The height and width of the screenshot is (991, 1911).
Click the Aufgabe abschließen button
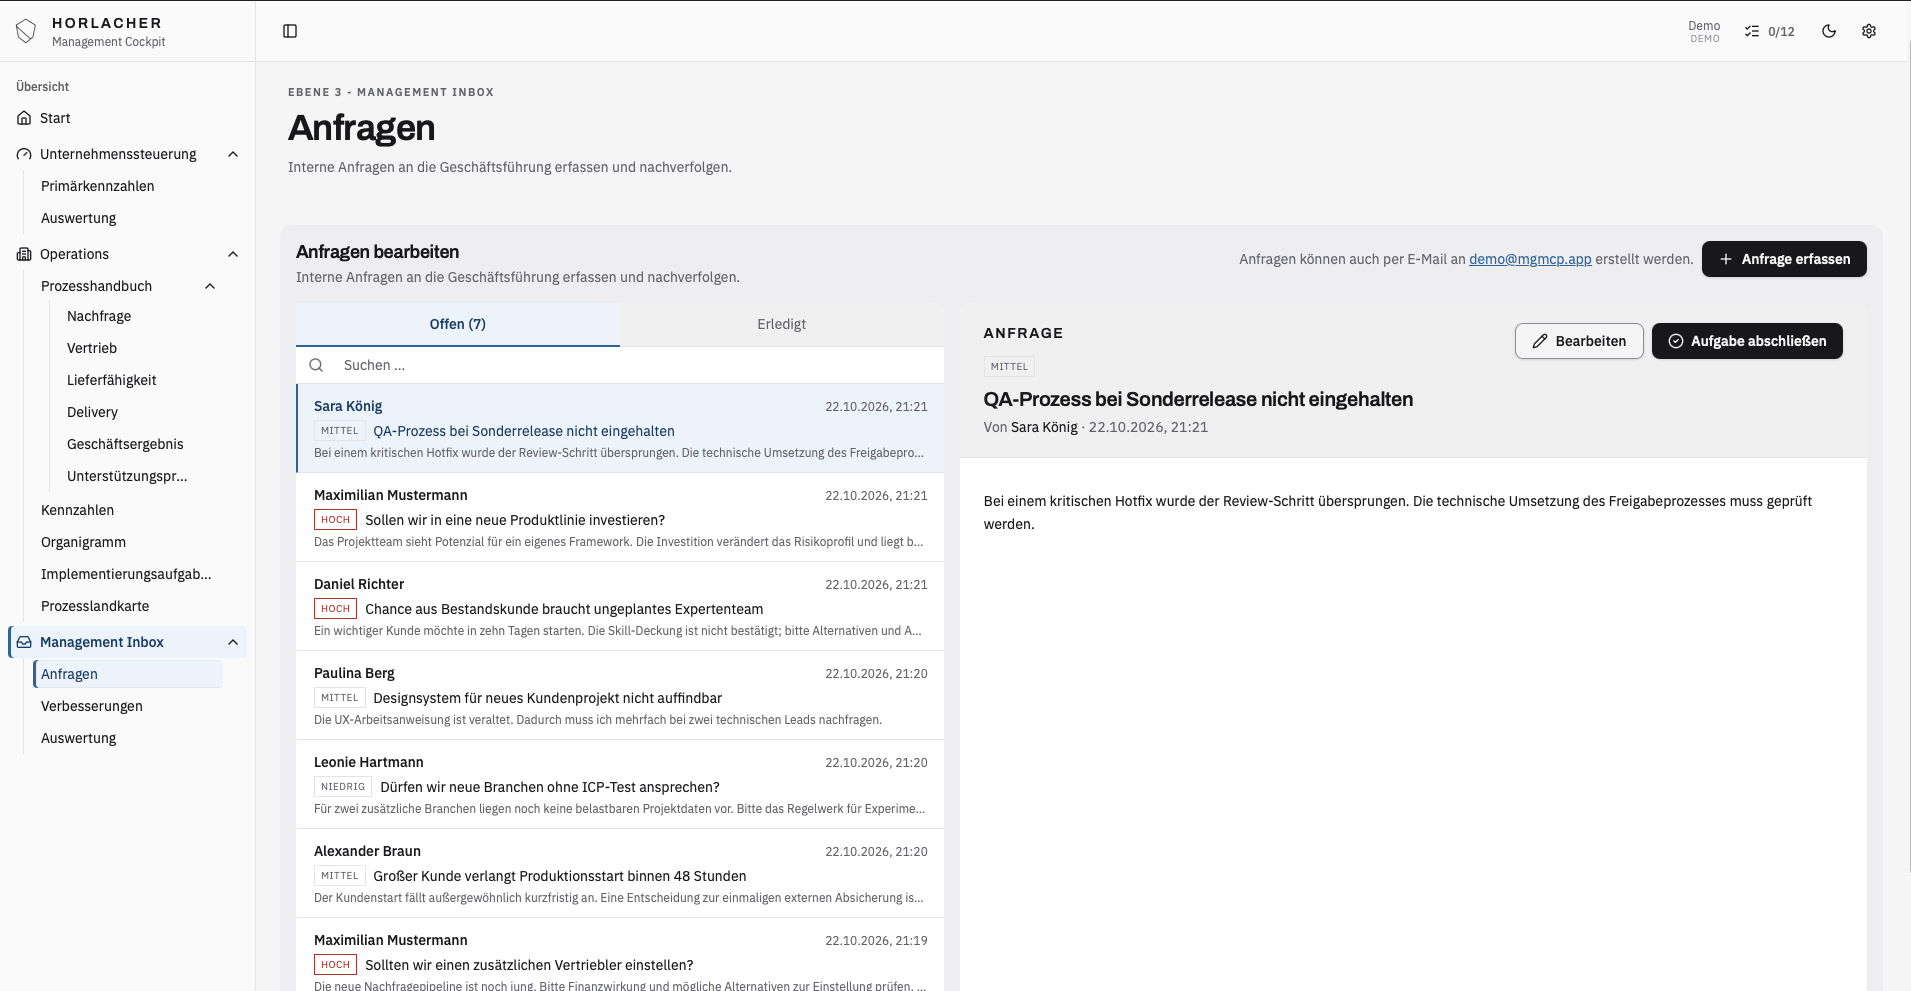point(1747,341)
